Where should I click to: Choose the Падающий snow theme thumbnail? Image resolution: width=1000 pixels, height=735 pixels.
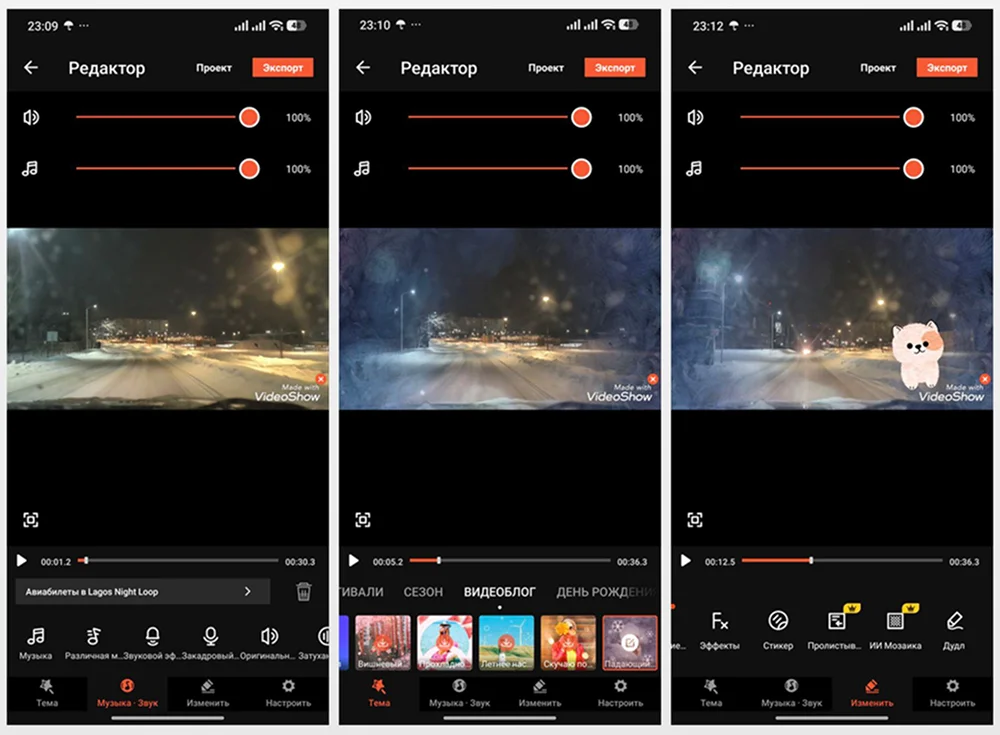coord(630,642)
